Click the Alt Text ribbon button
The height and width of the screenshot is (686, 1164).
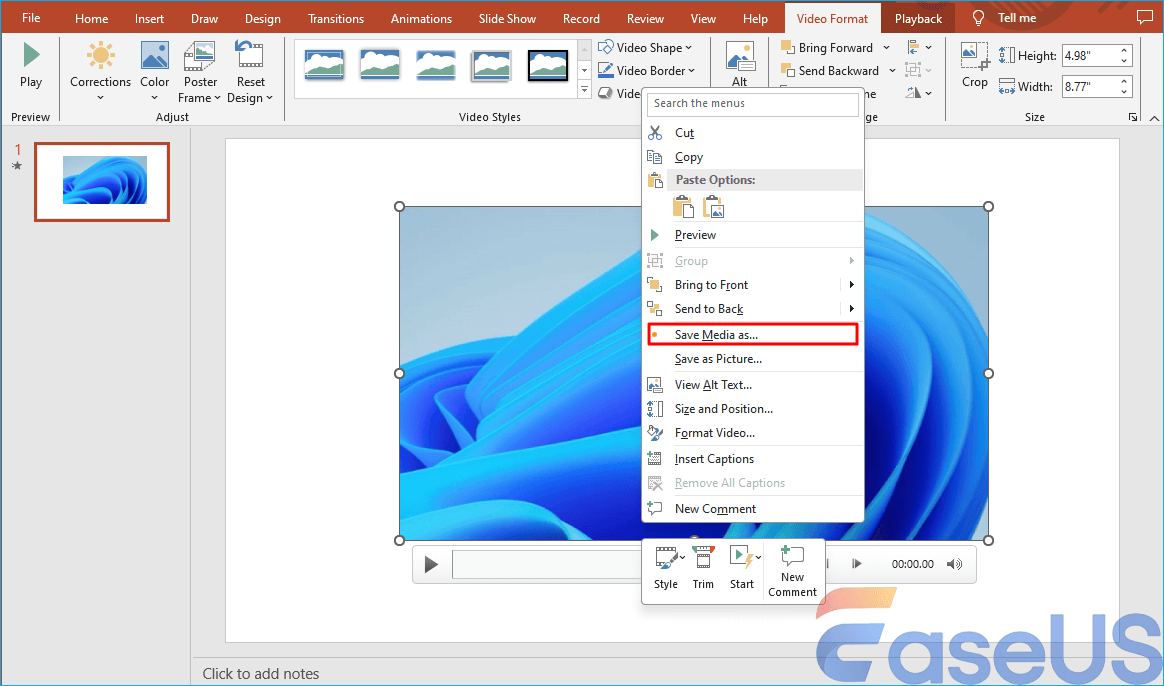coord(739,65)
